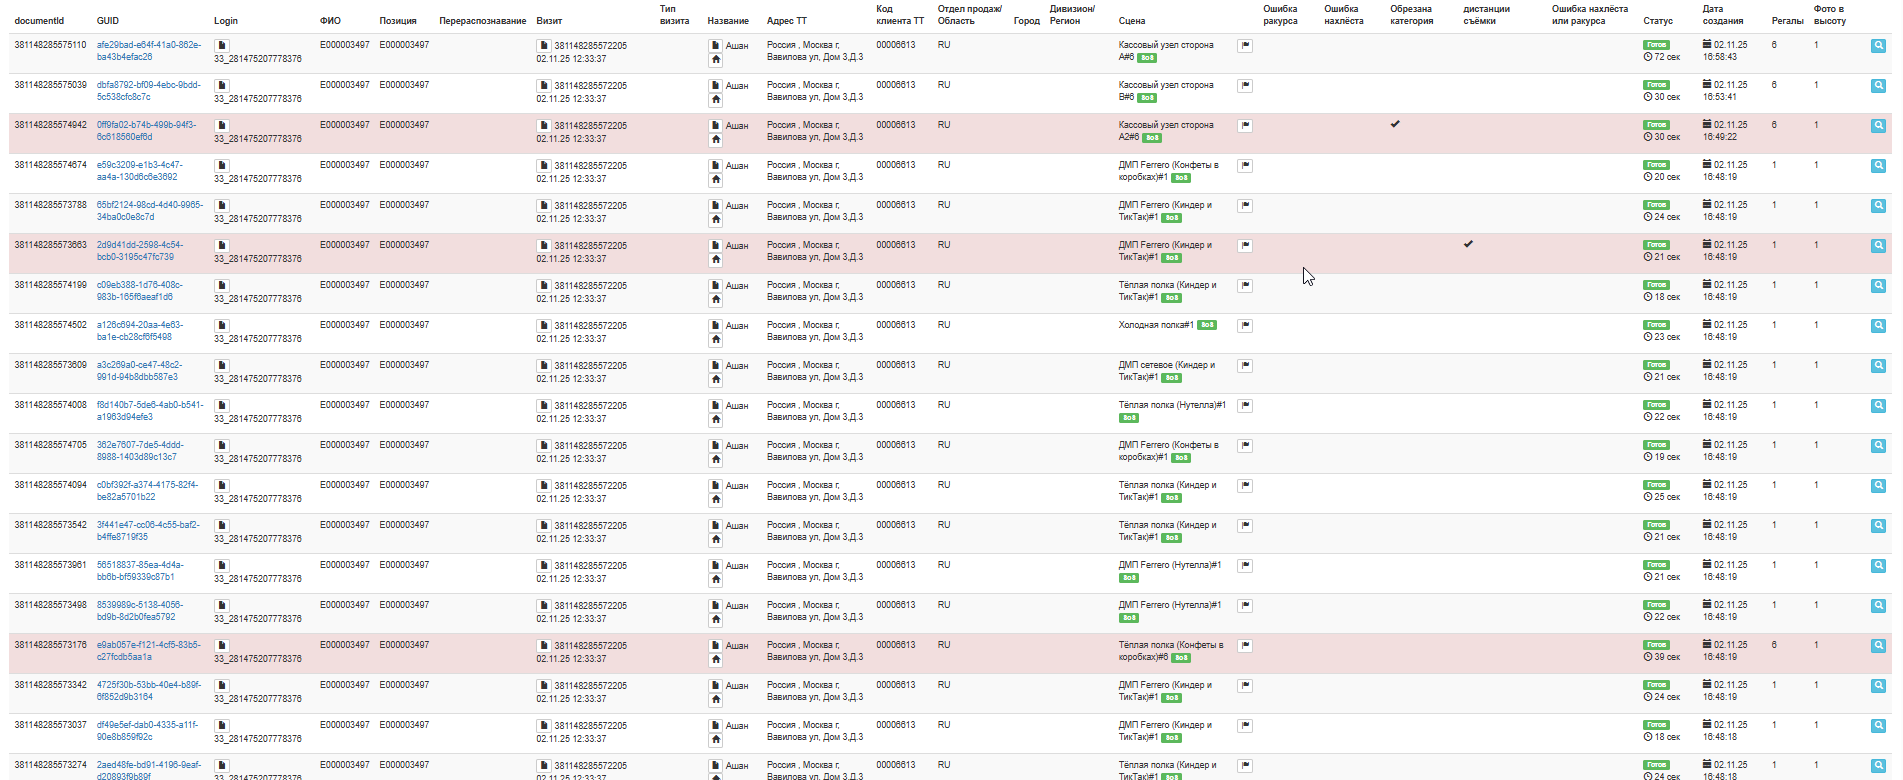Viewport: 1903px width, 780px height.
Task: Click the Дата создания column header
Action: (1723, 15)
